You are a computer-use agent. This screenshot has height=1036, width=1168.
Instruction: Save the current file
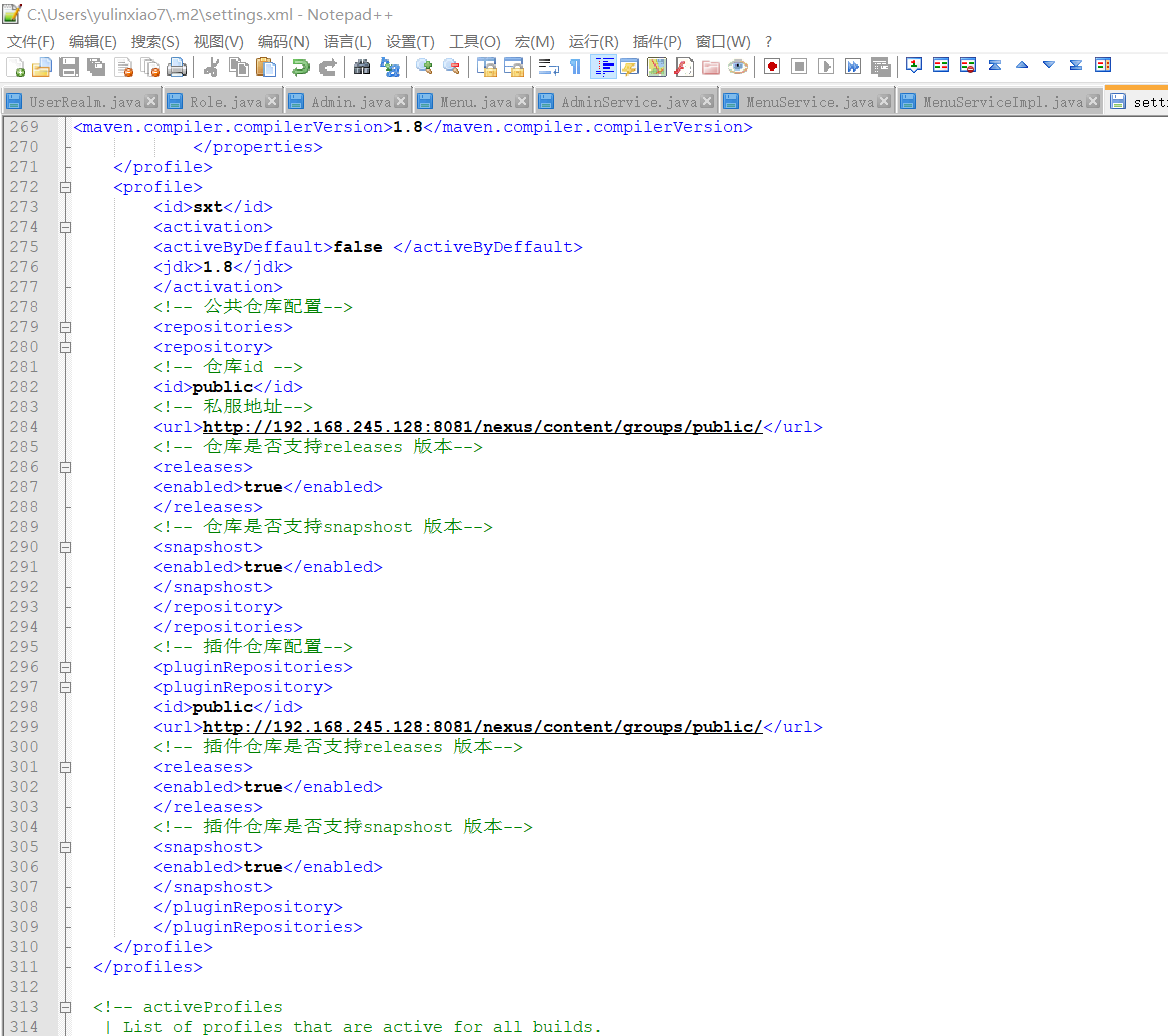coord(69,67)
